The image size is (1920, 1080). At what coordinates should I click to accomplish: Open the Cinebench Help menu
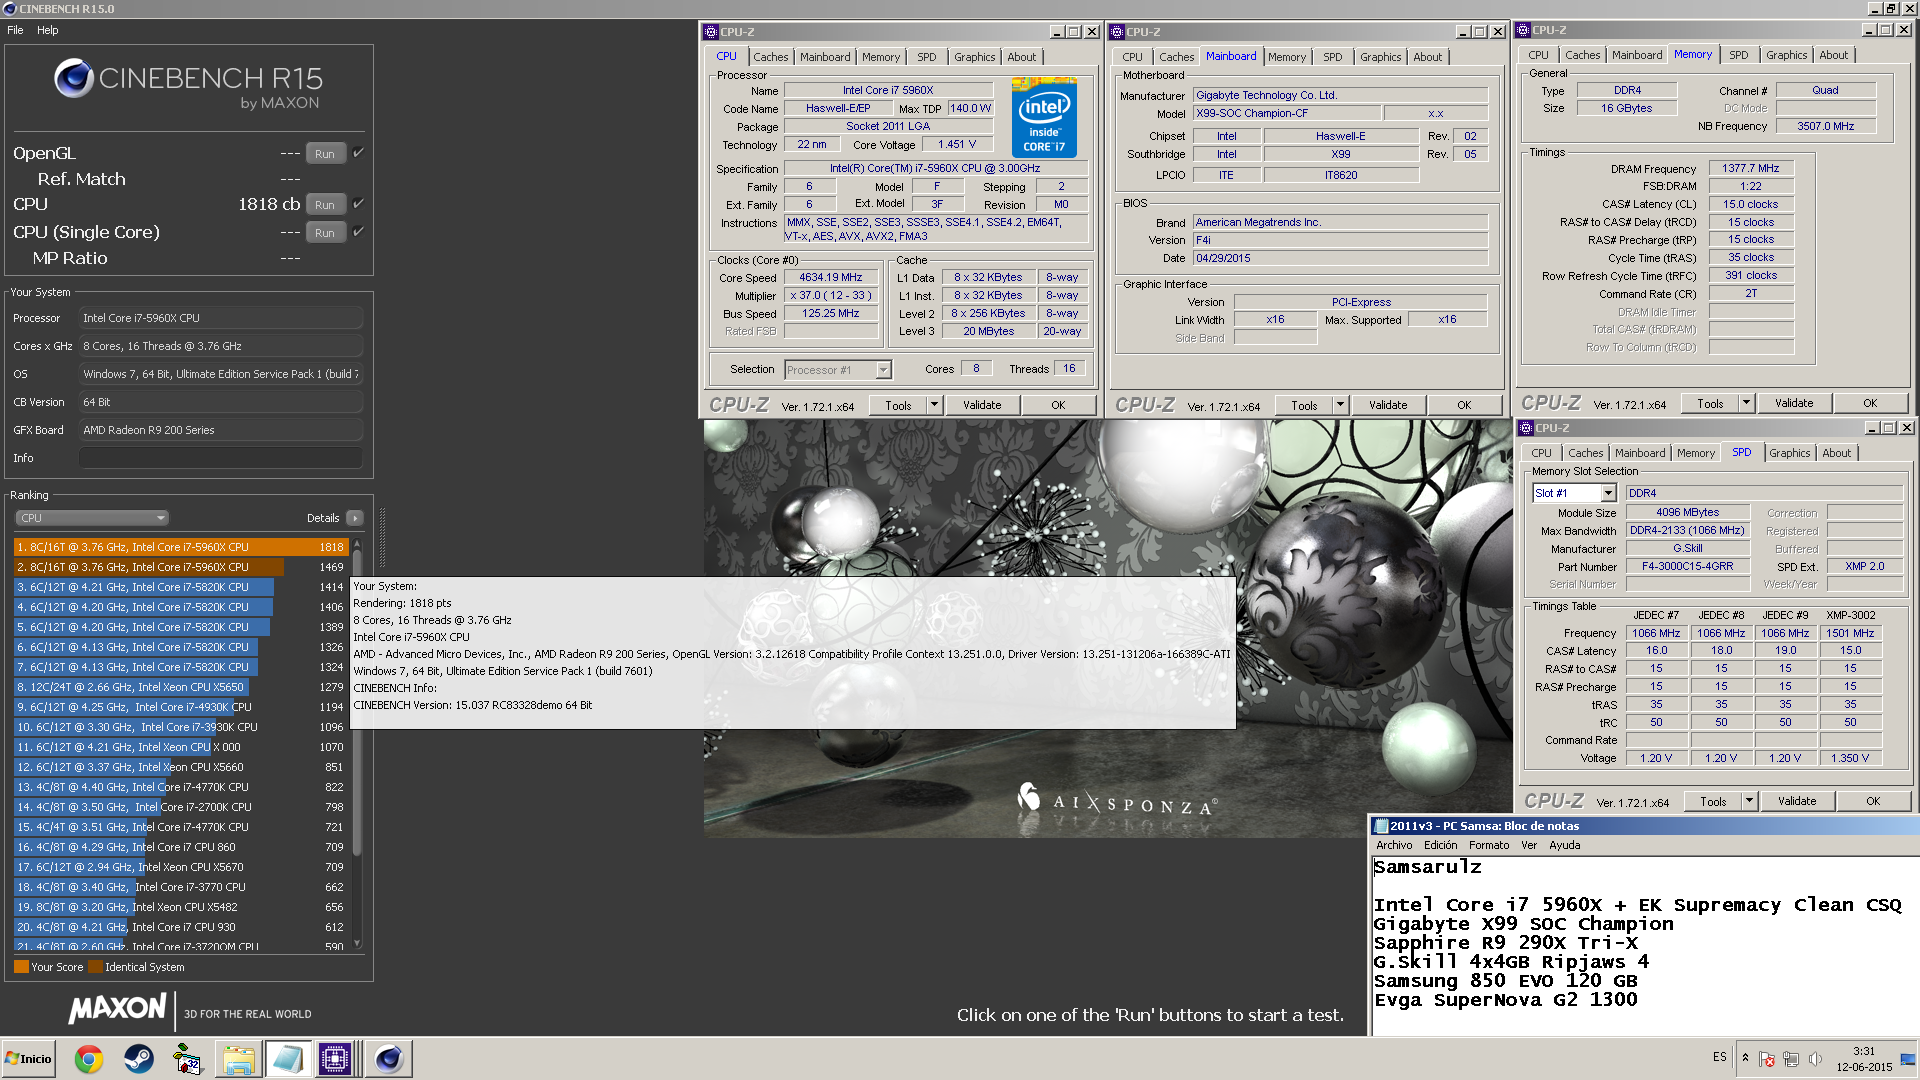(48, 30)
